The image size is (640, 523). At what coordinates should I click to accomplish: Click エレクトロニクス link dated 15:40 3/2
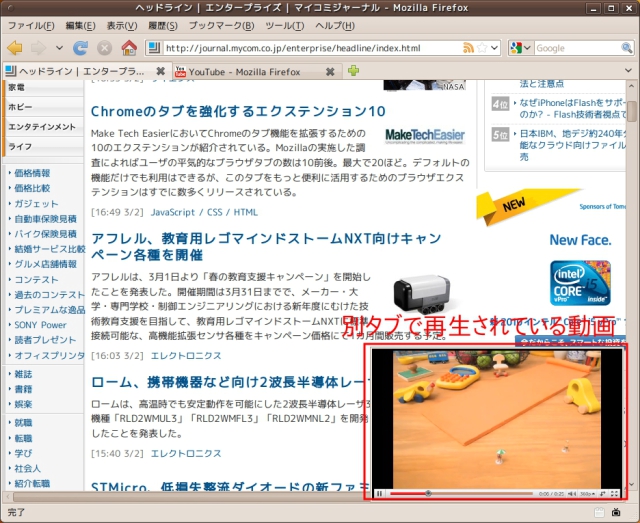coord(186,454)
